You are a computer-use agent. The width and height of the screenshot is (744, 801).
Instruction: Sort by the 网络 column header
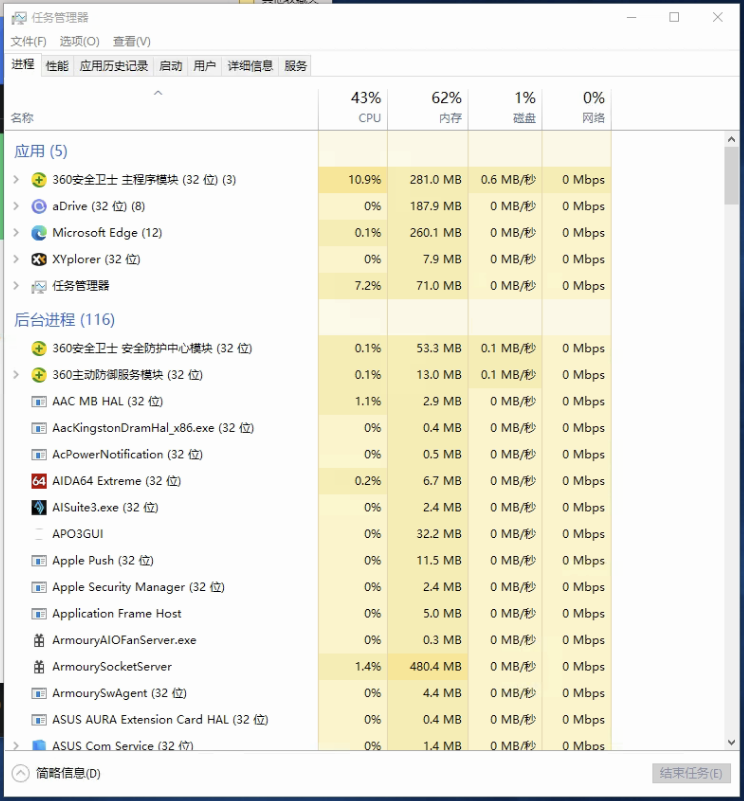[577, 109]
